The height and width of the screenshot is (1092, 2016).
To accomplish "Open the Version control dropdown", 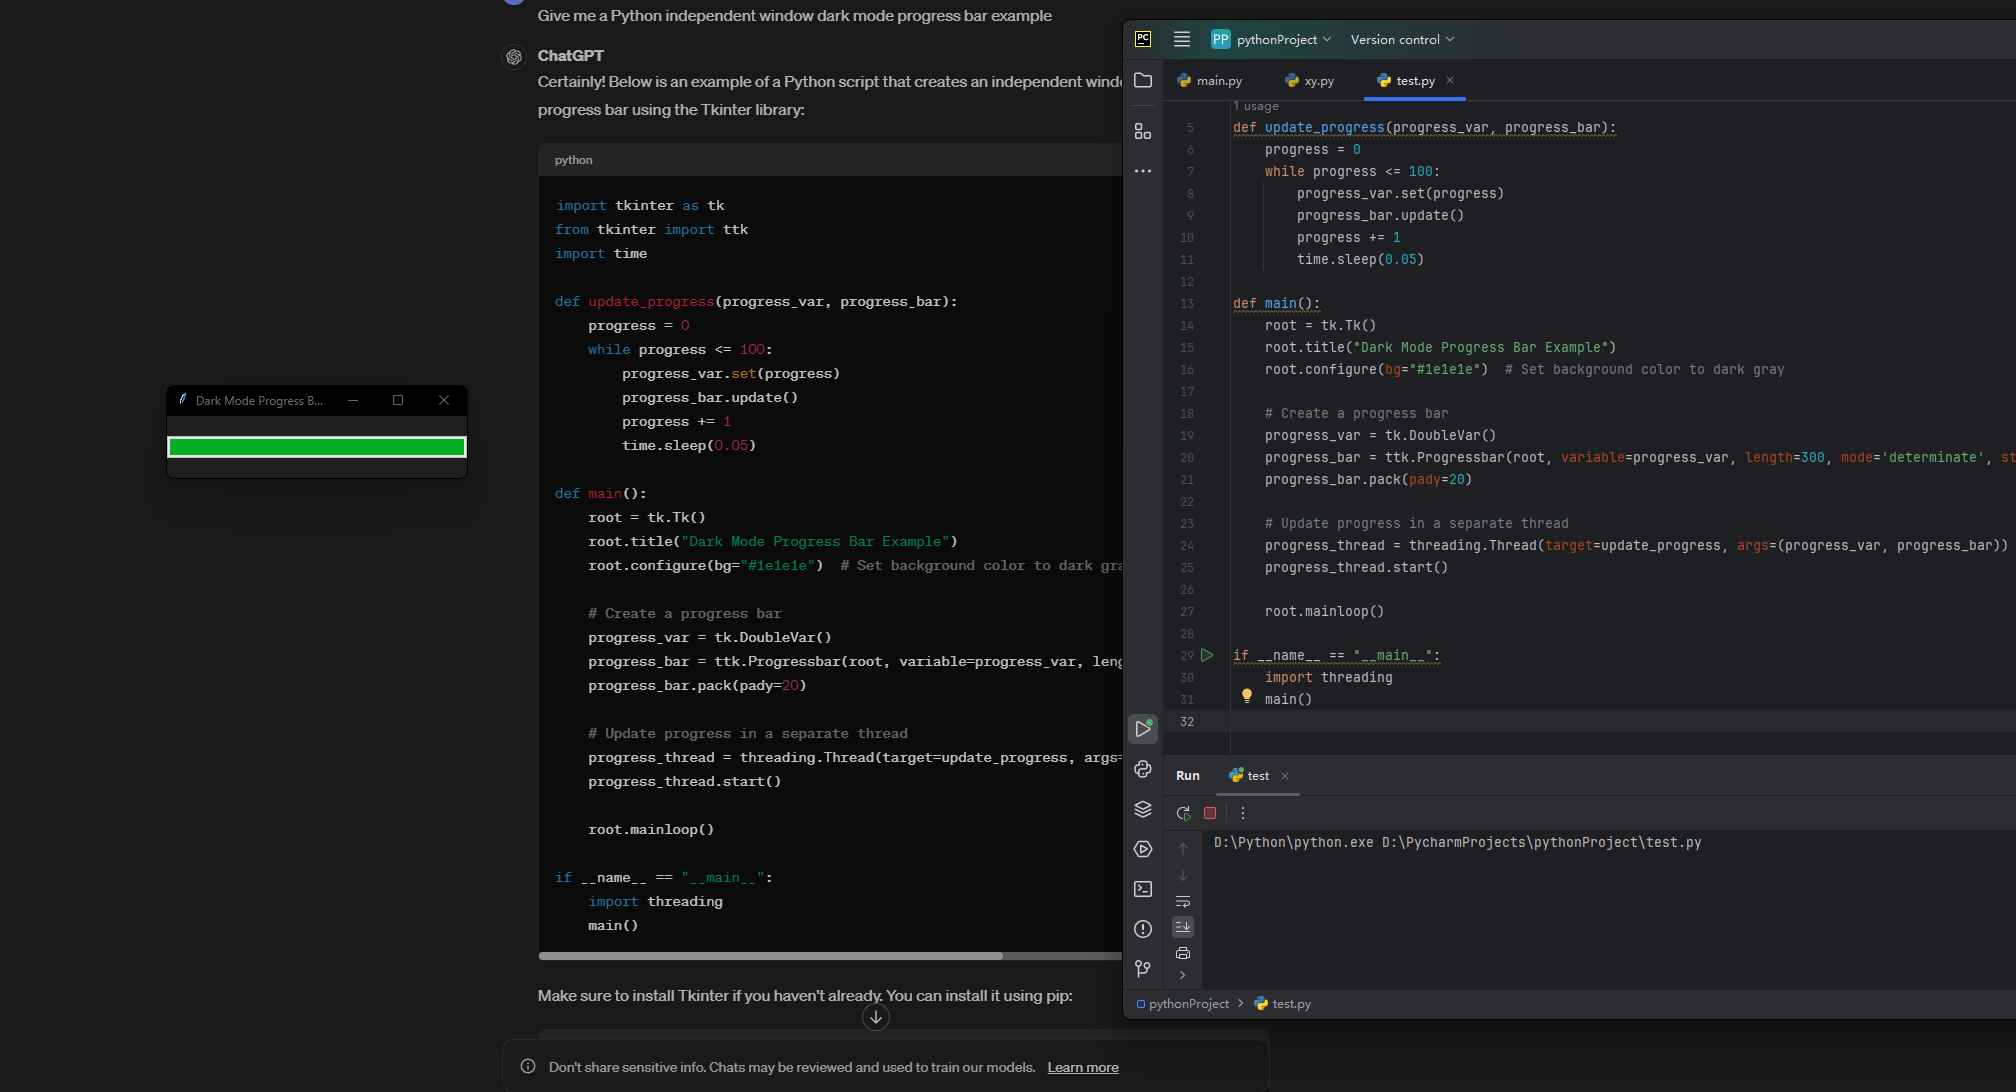I will [1402, 39].
